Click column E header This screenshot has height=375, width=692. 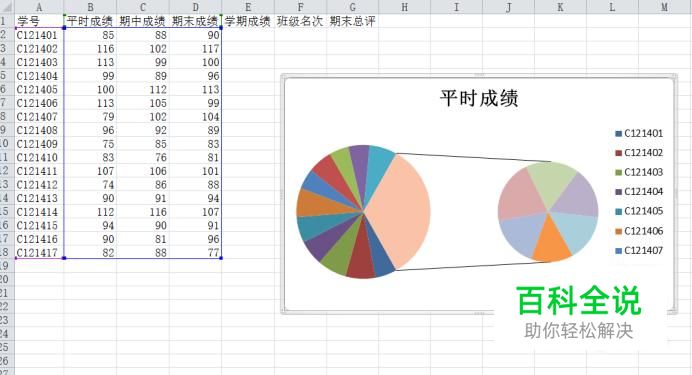pyautogui.click(x=248, y=7)
